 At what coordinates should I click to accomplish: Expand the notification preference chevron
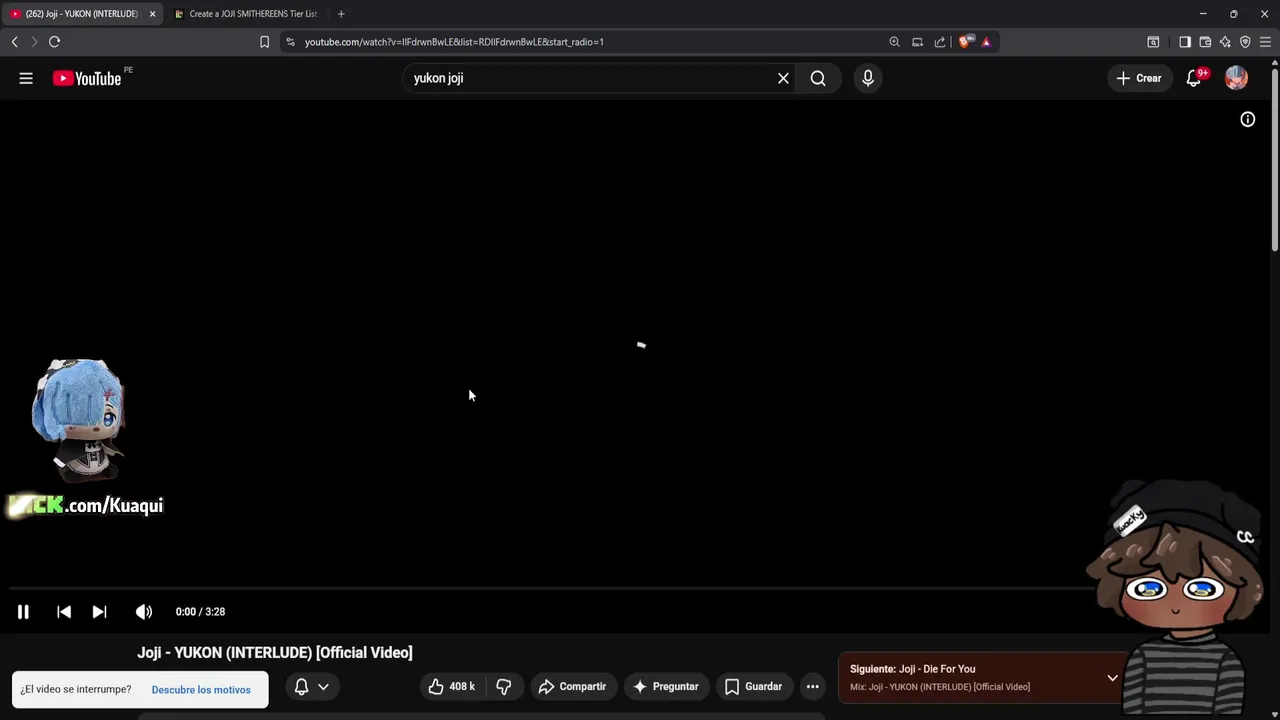(x=323, y=687)
